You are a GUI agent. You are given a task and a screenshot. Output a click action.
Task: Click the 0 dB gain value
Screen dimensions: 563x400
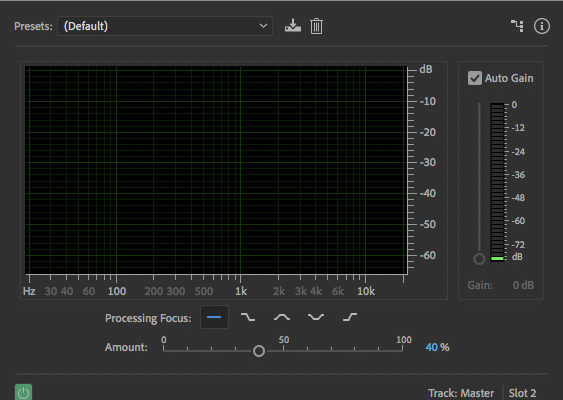click(x=523, y=285)
